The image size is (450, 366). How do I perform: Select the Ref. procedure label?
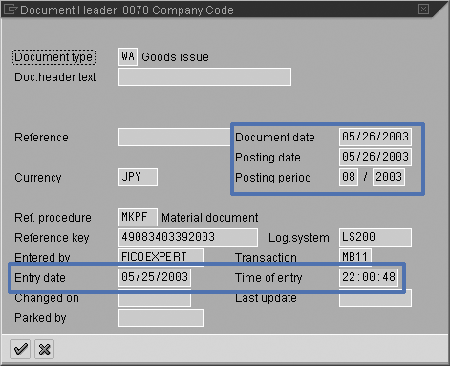(x=53, y=218)
